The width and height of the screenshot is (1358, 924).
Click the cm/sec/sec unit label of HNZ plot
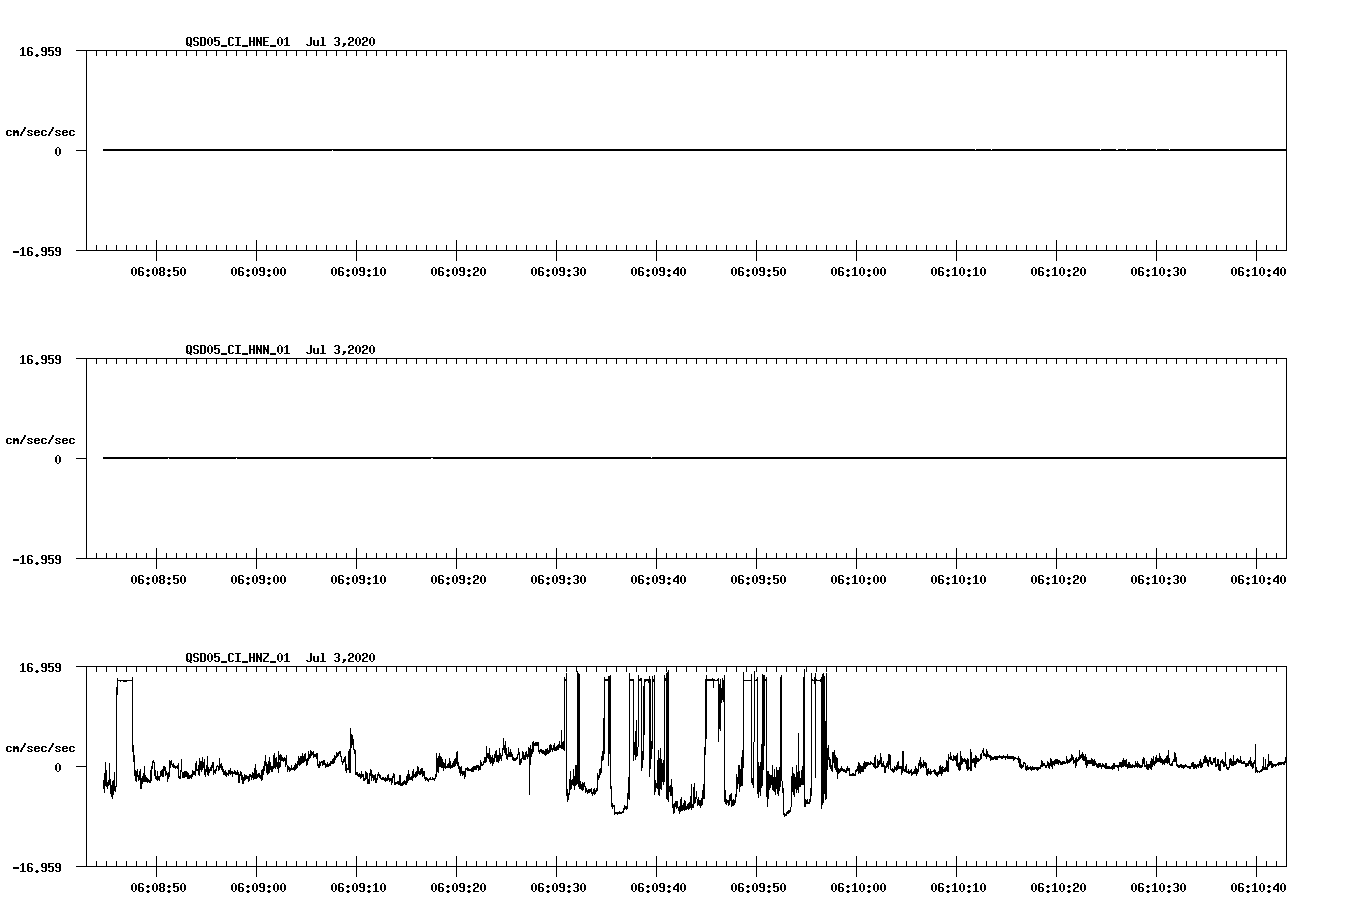pos(40,748)
